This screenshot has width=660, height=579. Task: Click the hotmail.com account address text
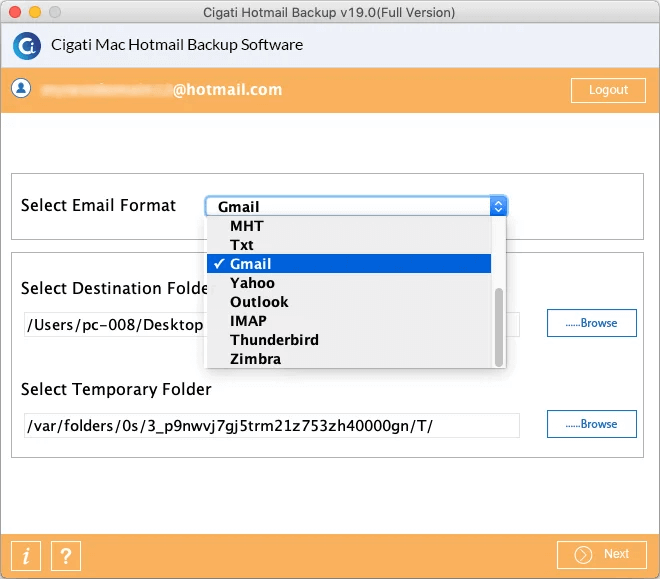(x=162, y=90)
